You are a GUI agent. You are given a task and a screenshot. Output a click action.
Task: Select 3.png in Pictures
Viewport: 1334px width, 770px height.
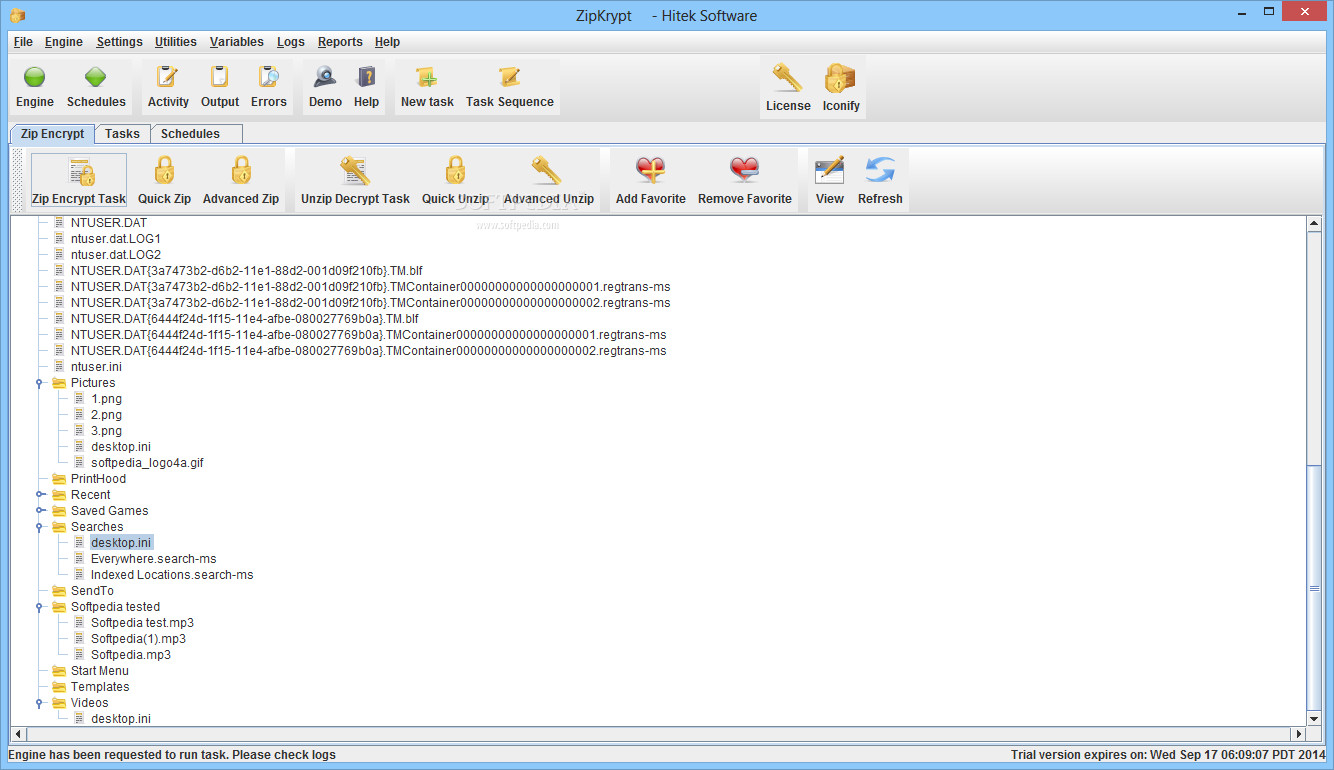click(x=106, y=431)
